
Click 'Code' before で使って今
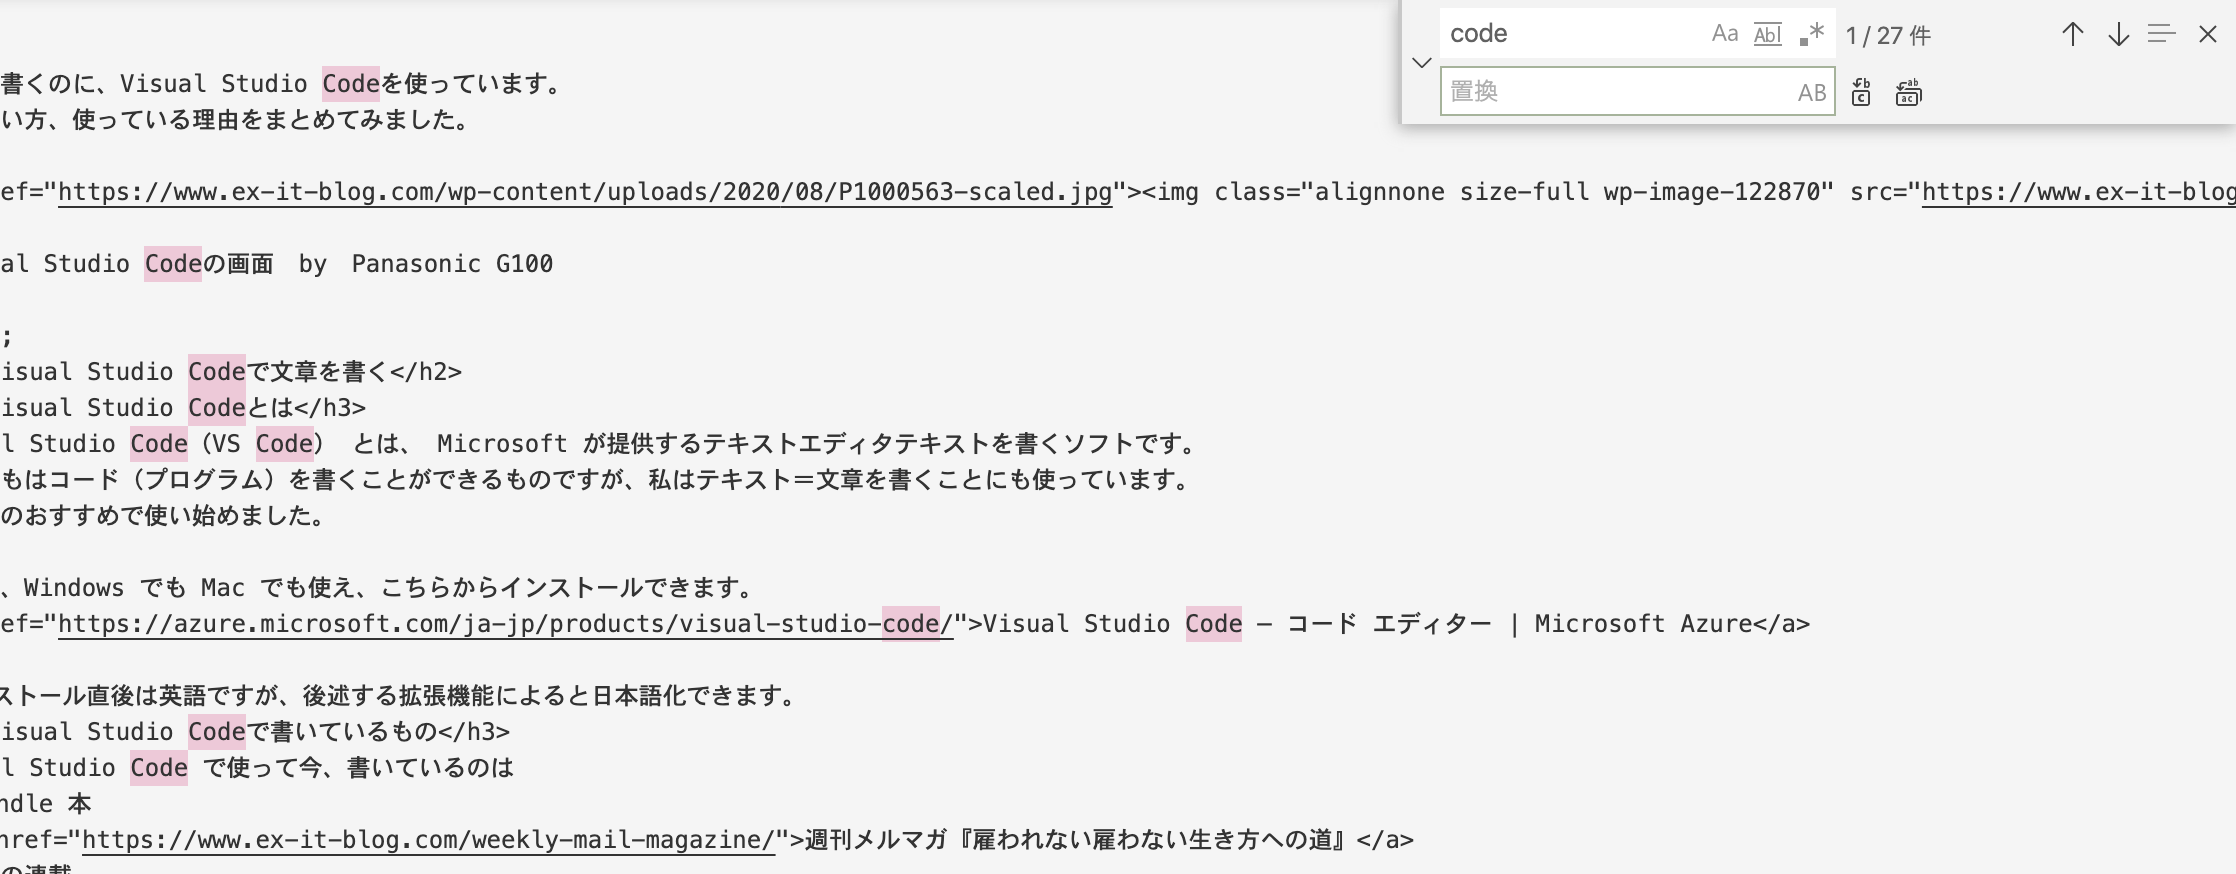[159, 768]
